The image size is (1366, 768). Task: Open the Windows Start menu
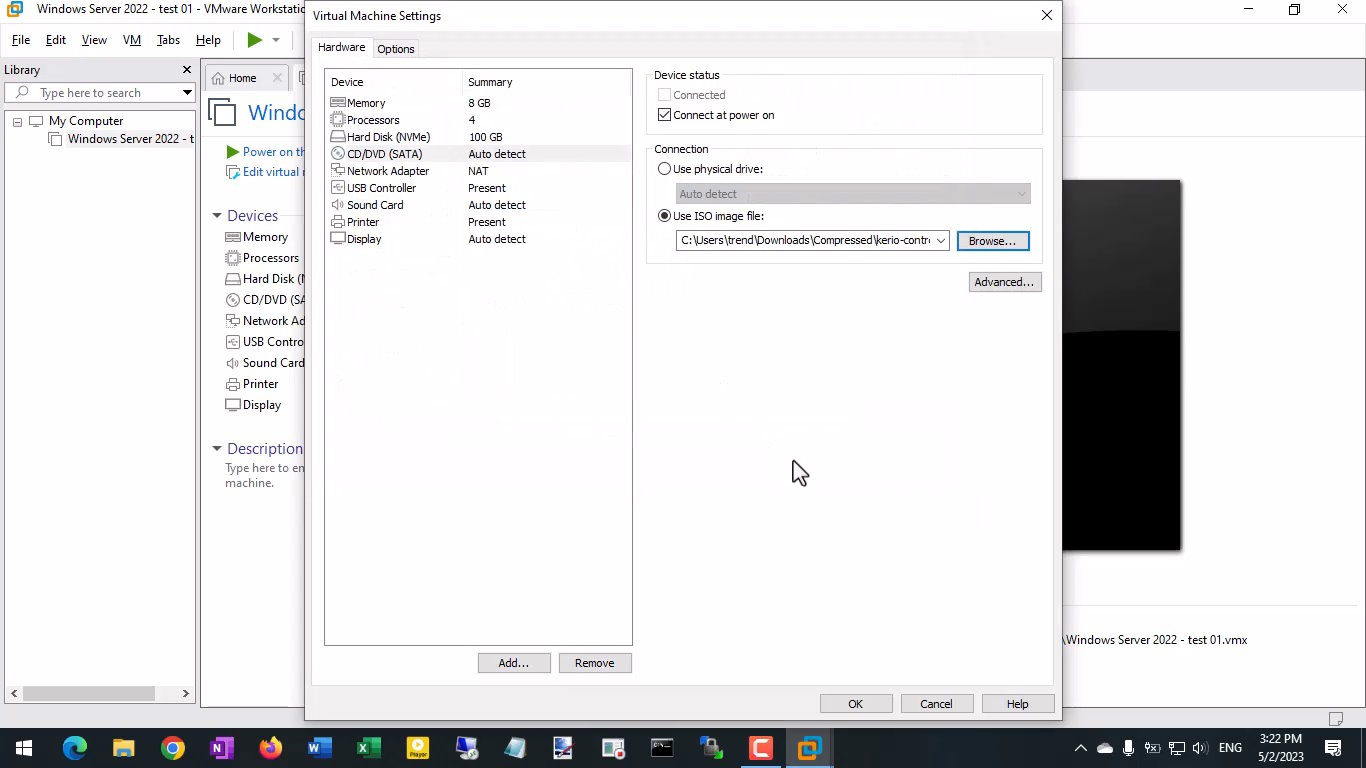[24, 748]
